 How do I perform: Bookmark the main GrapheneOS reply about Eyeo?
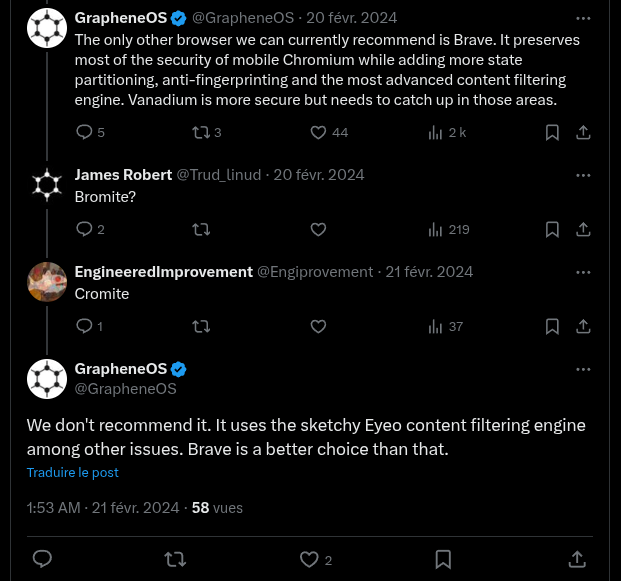(x=443, y=559)
